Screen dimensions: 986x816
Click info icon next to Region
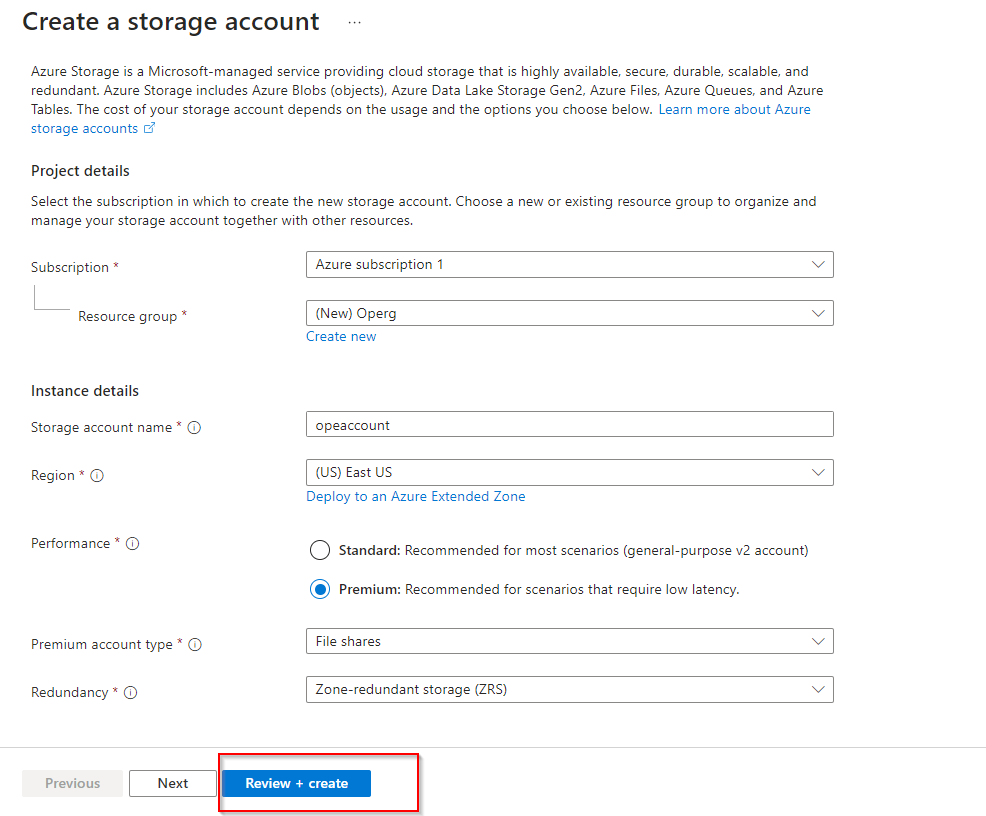tap(97, 476)
